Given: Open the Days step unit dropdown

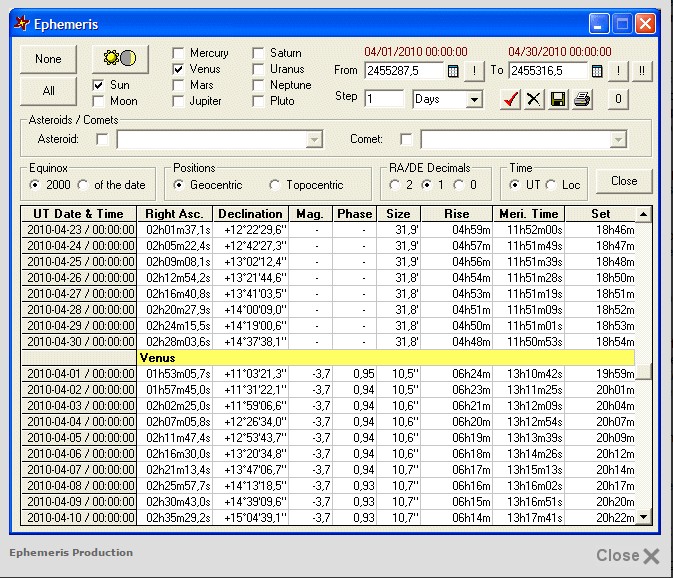Looking at the screenshot, I should click(474, 100).
